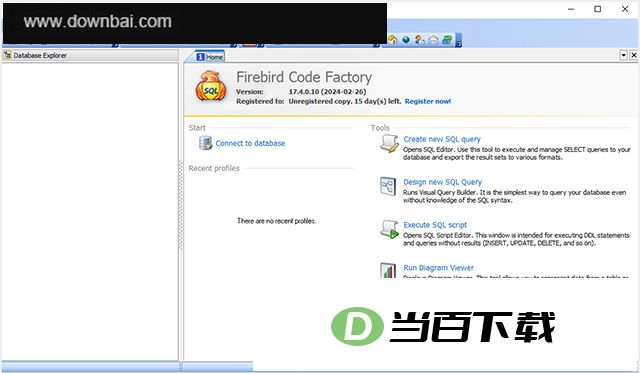Switch to the Home tab

click(x=210, y=57)
